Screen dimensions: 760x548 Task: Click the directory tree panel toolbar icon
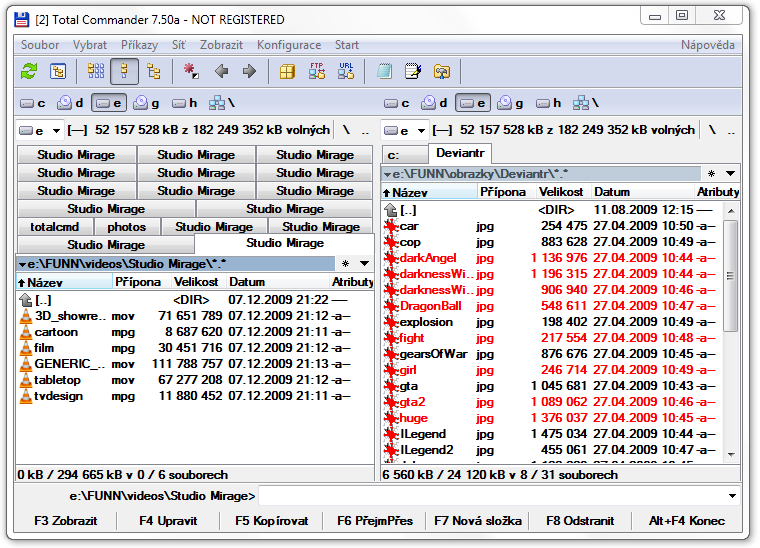[58, 71]
